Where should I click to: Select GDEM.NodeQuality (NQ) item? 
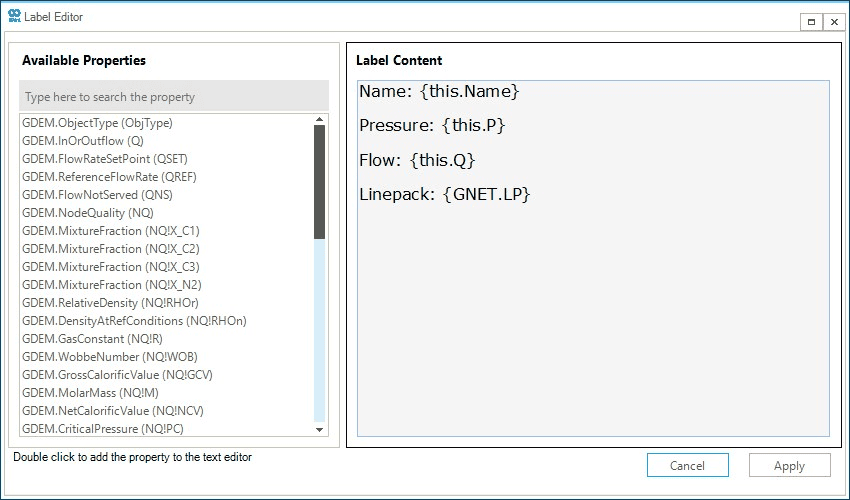(88, 213)
